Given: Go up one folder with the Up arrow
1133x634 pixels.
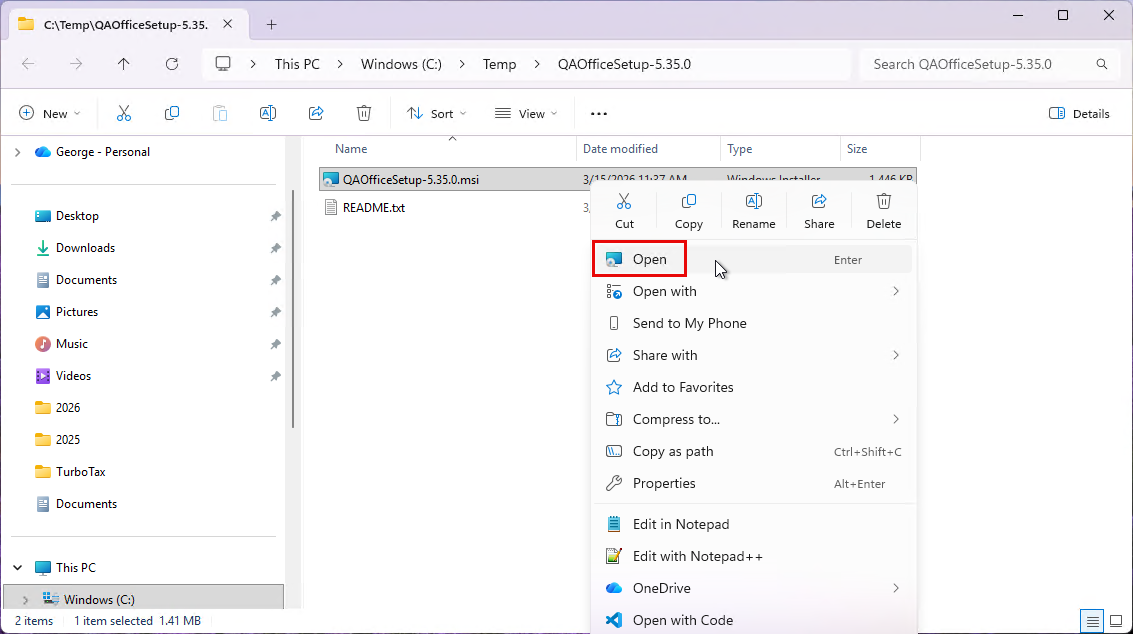Looking at the screenshot, I should 123,64.
